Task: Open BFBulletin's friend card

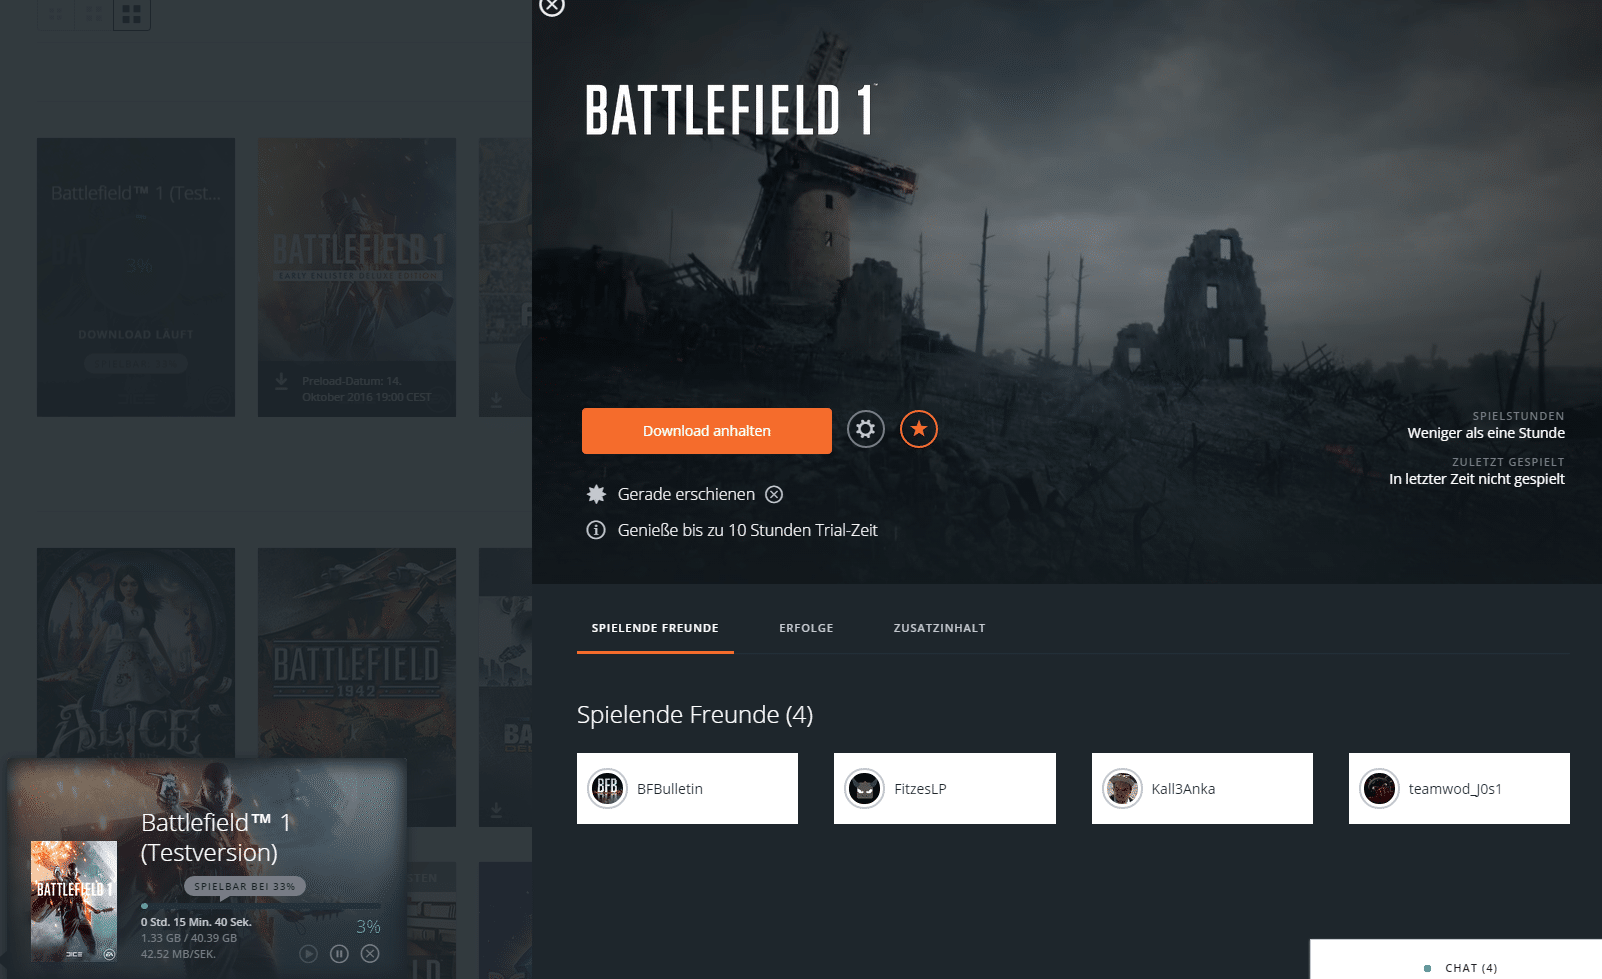Action: point(687,789)
